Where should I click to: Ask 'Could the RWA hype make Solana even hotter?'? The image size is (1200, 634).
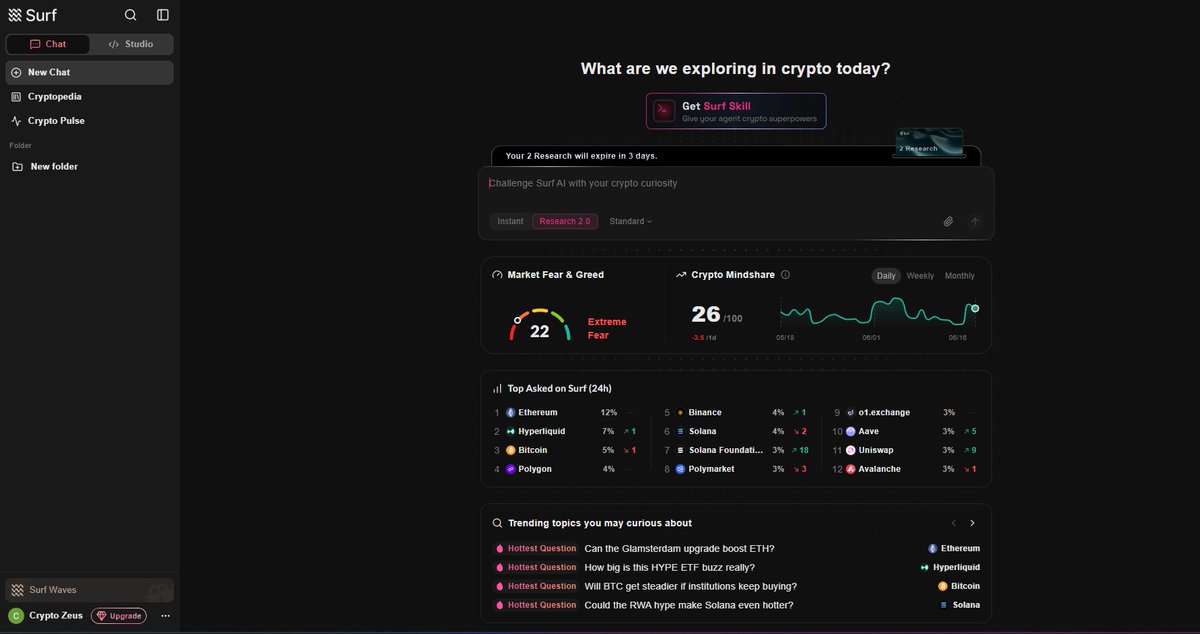tap(689, 605)
